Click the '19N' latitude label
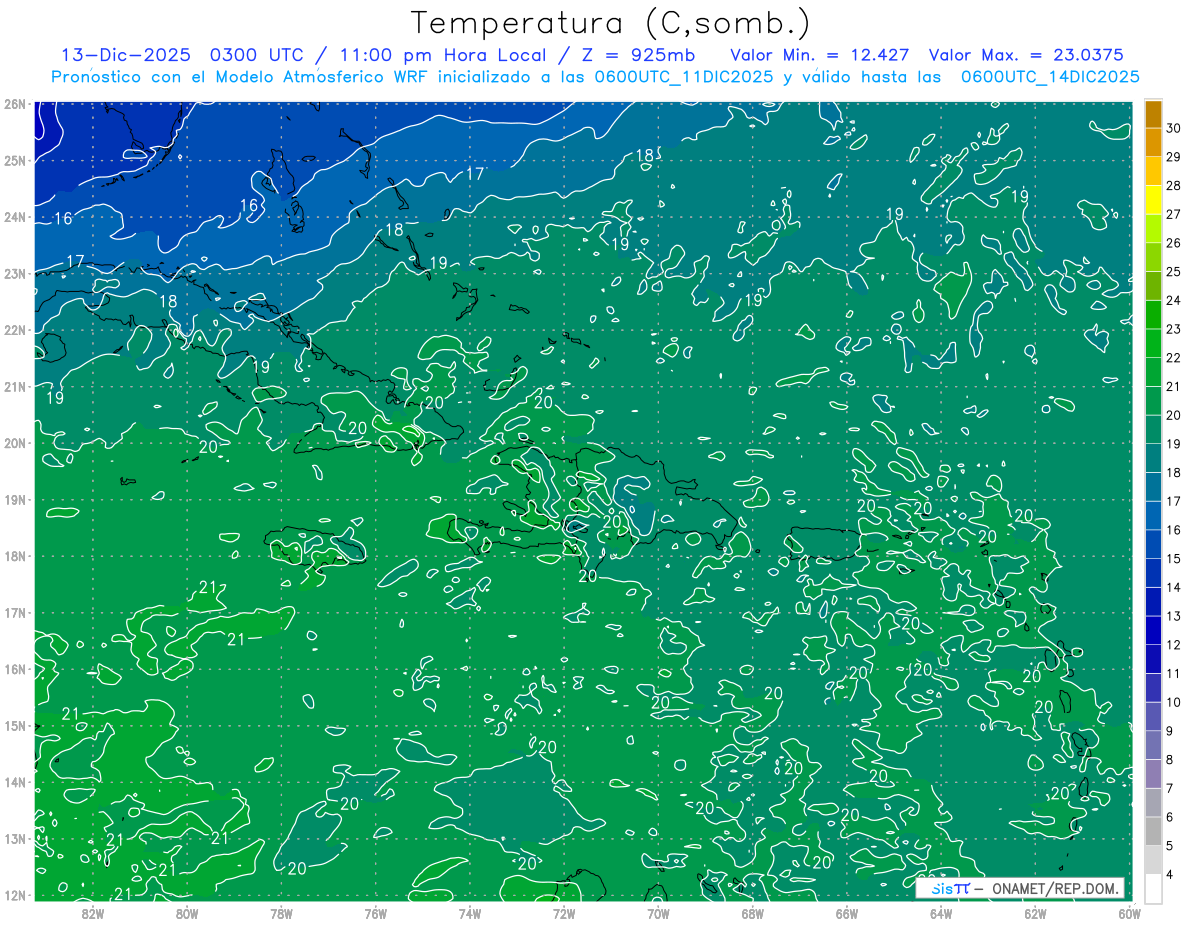 pyautogui.click(x=14, y=500)
